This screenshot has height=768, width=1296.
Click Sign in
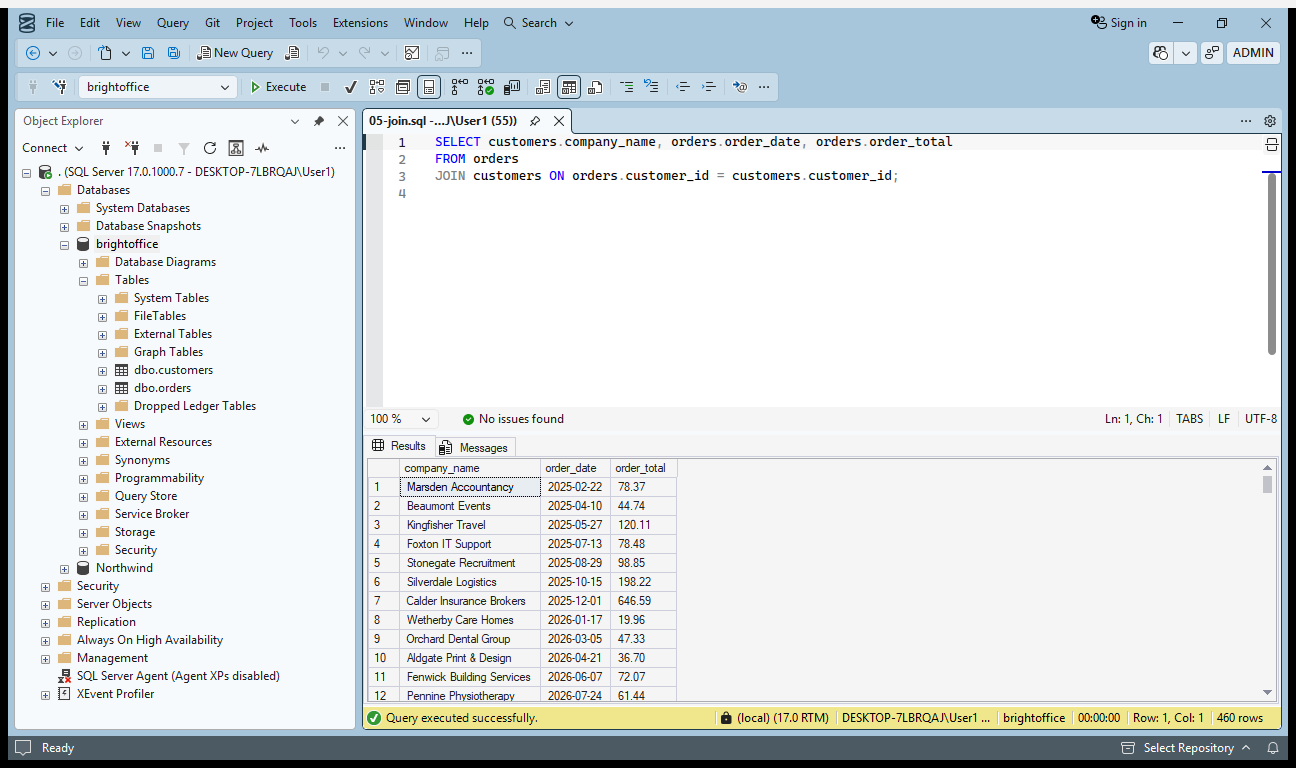click(1120, 23)
